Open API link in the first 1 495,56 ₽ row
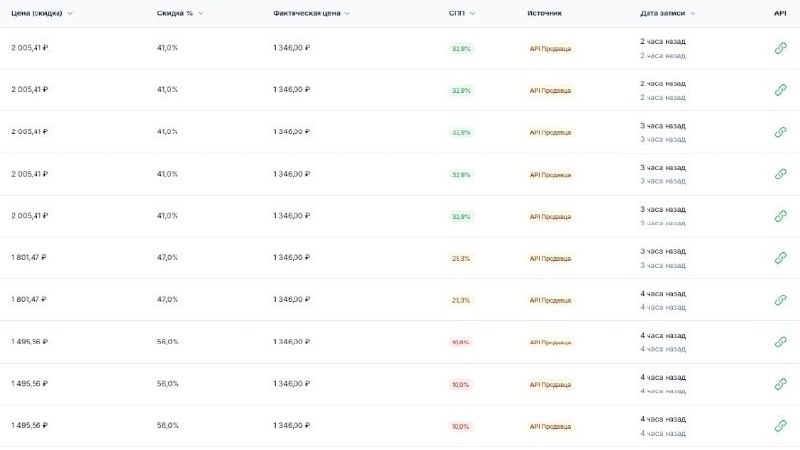This screenshot has height=450, width=800. [x=780, y=342]
